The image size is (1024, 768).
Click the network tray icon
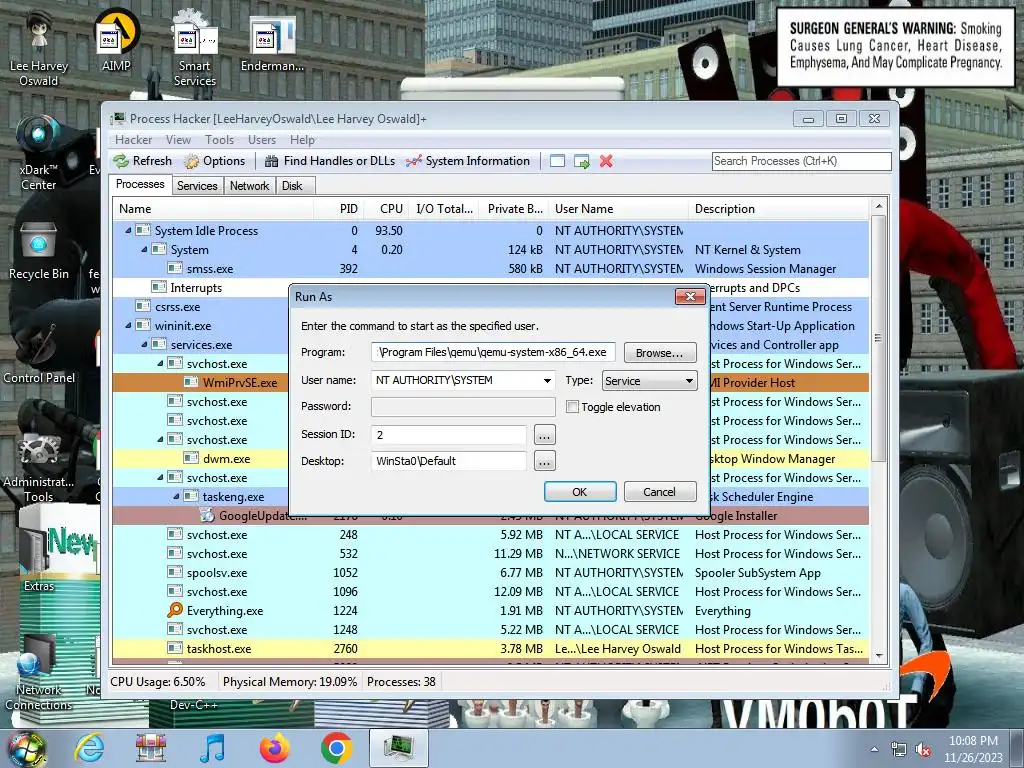(x=899, y=750)
